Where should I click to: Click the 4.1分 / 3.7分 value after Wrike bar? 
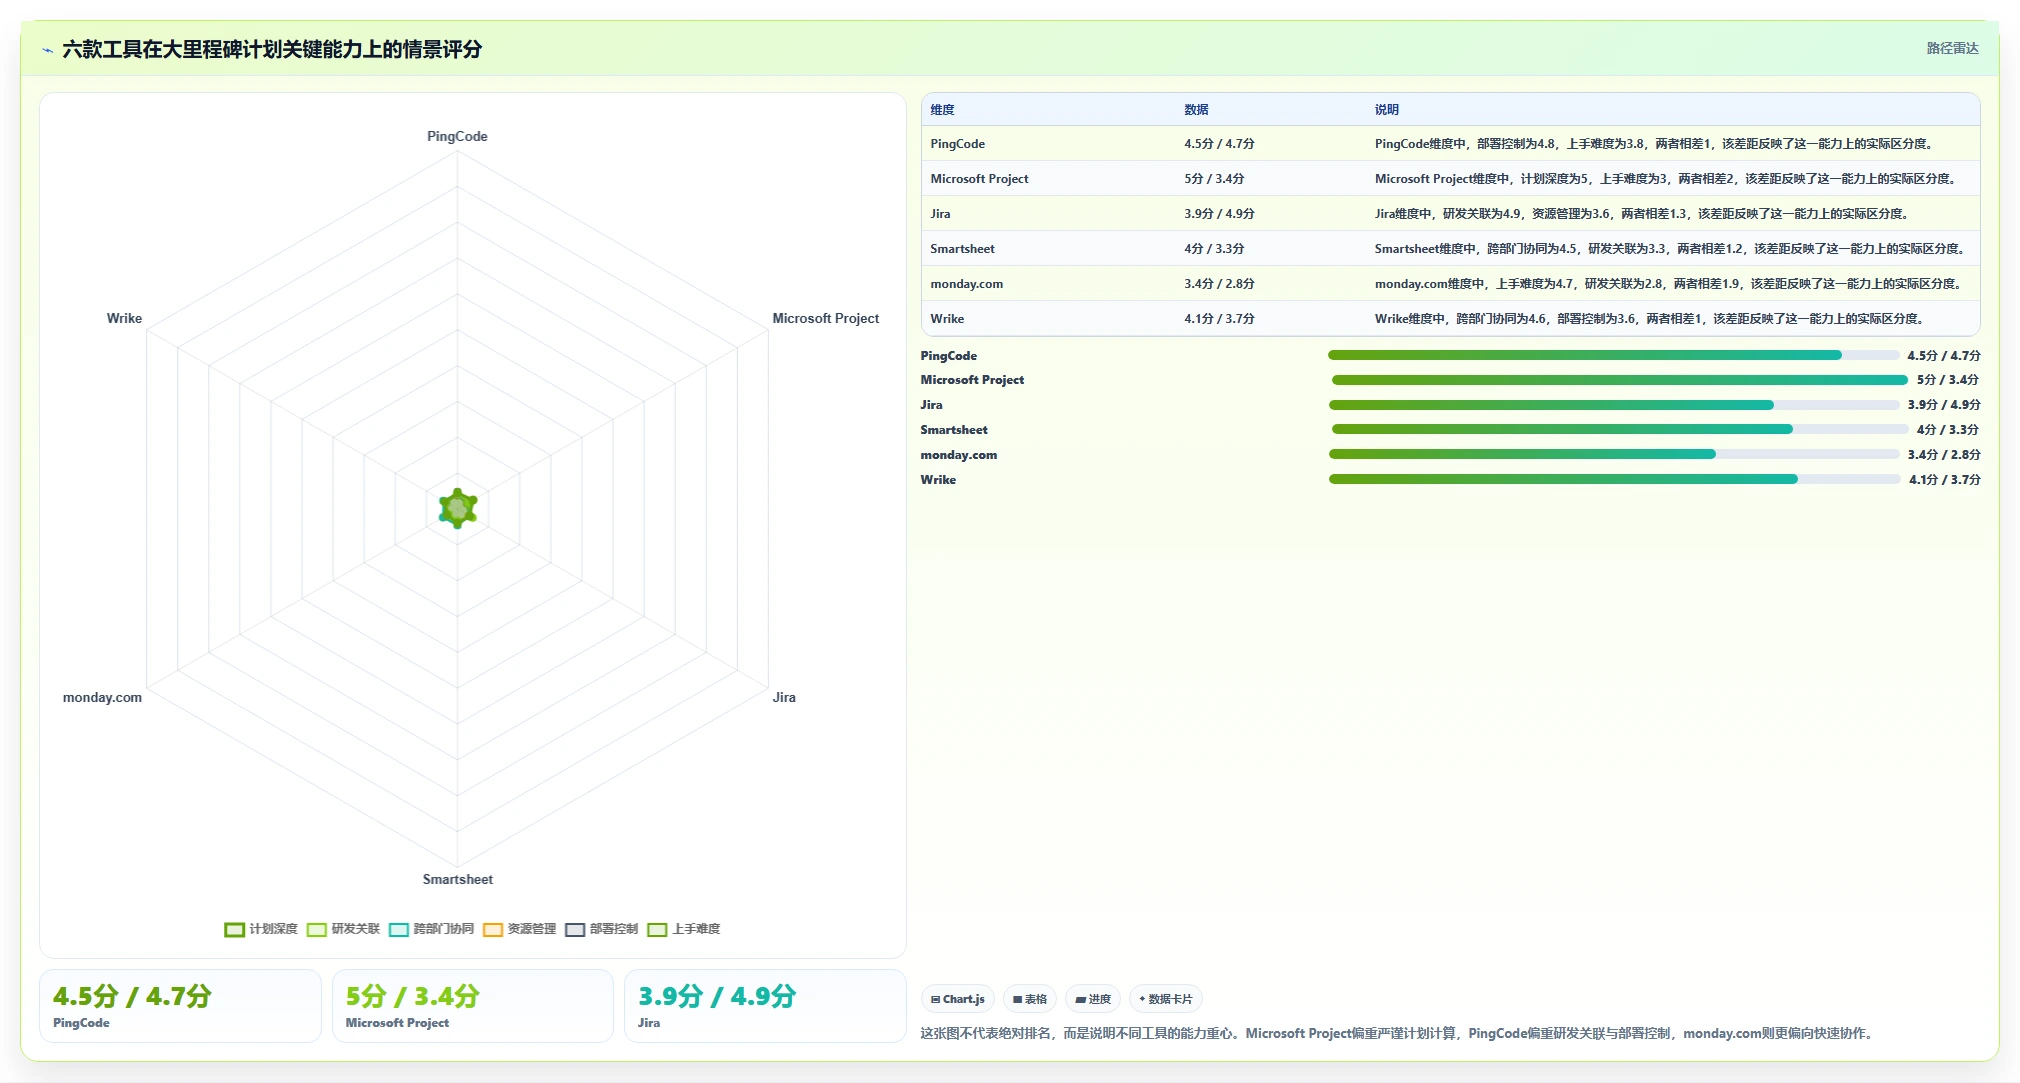[x=1944, y=480]
